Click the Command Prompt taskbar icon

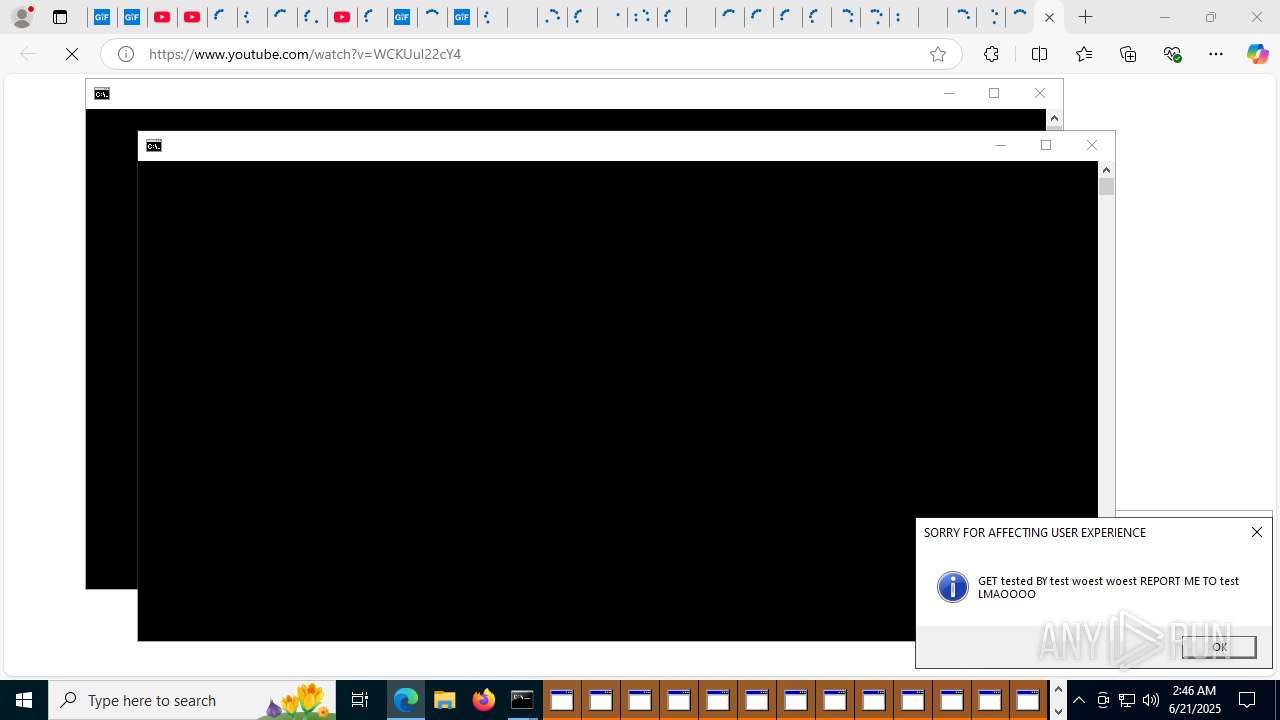coord(522,700)
